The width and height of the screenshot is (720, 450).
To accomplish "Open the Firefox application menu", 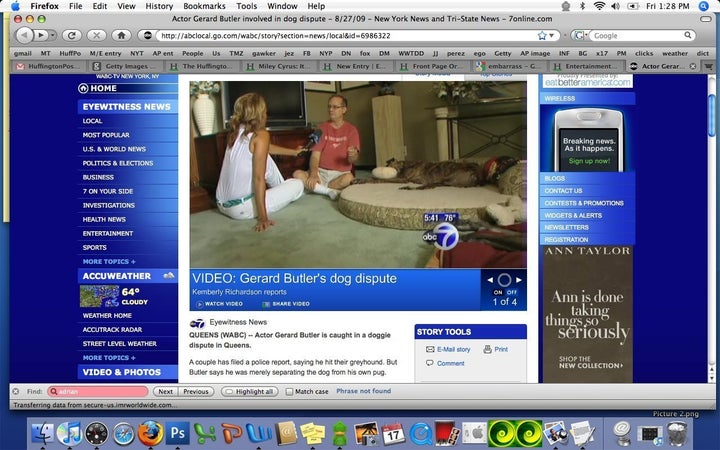I will click(x=45, y=6).
